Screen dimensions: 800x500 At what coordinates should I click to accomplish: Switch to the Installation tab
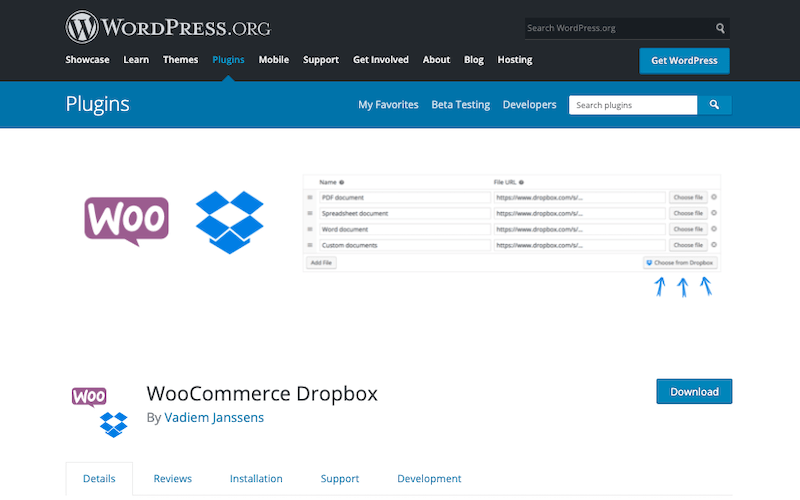(256, 479)
